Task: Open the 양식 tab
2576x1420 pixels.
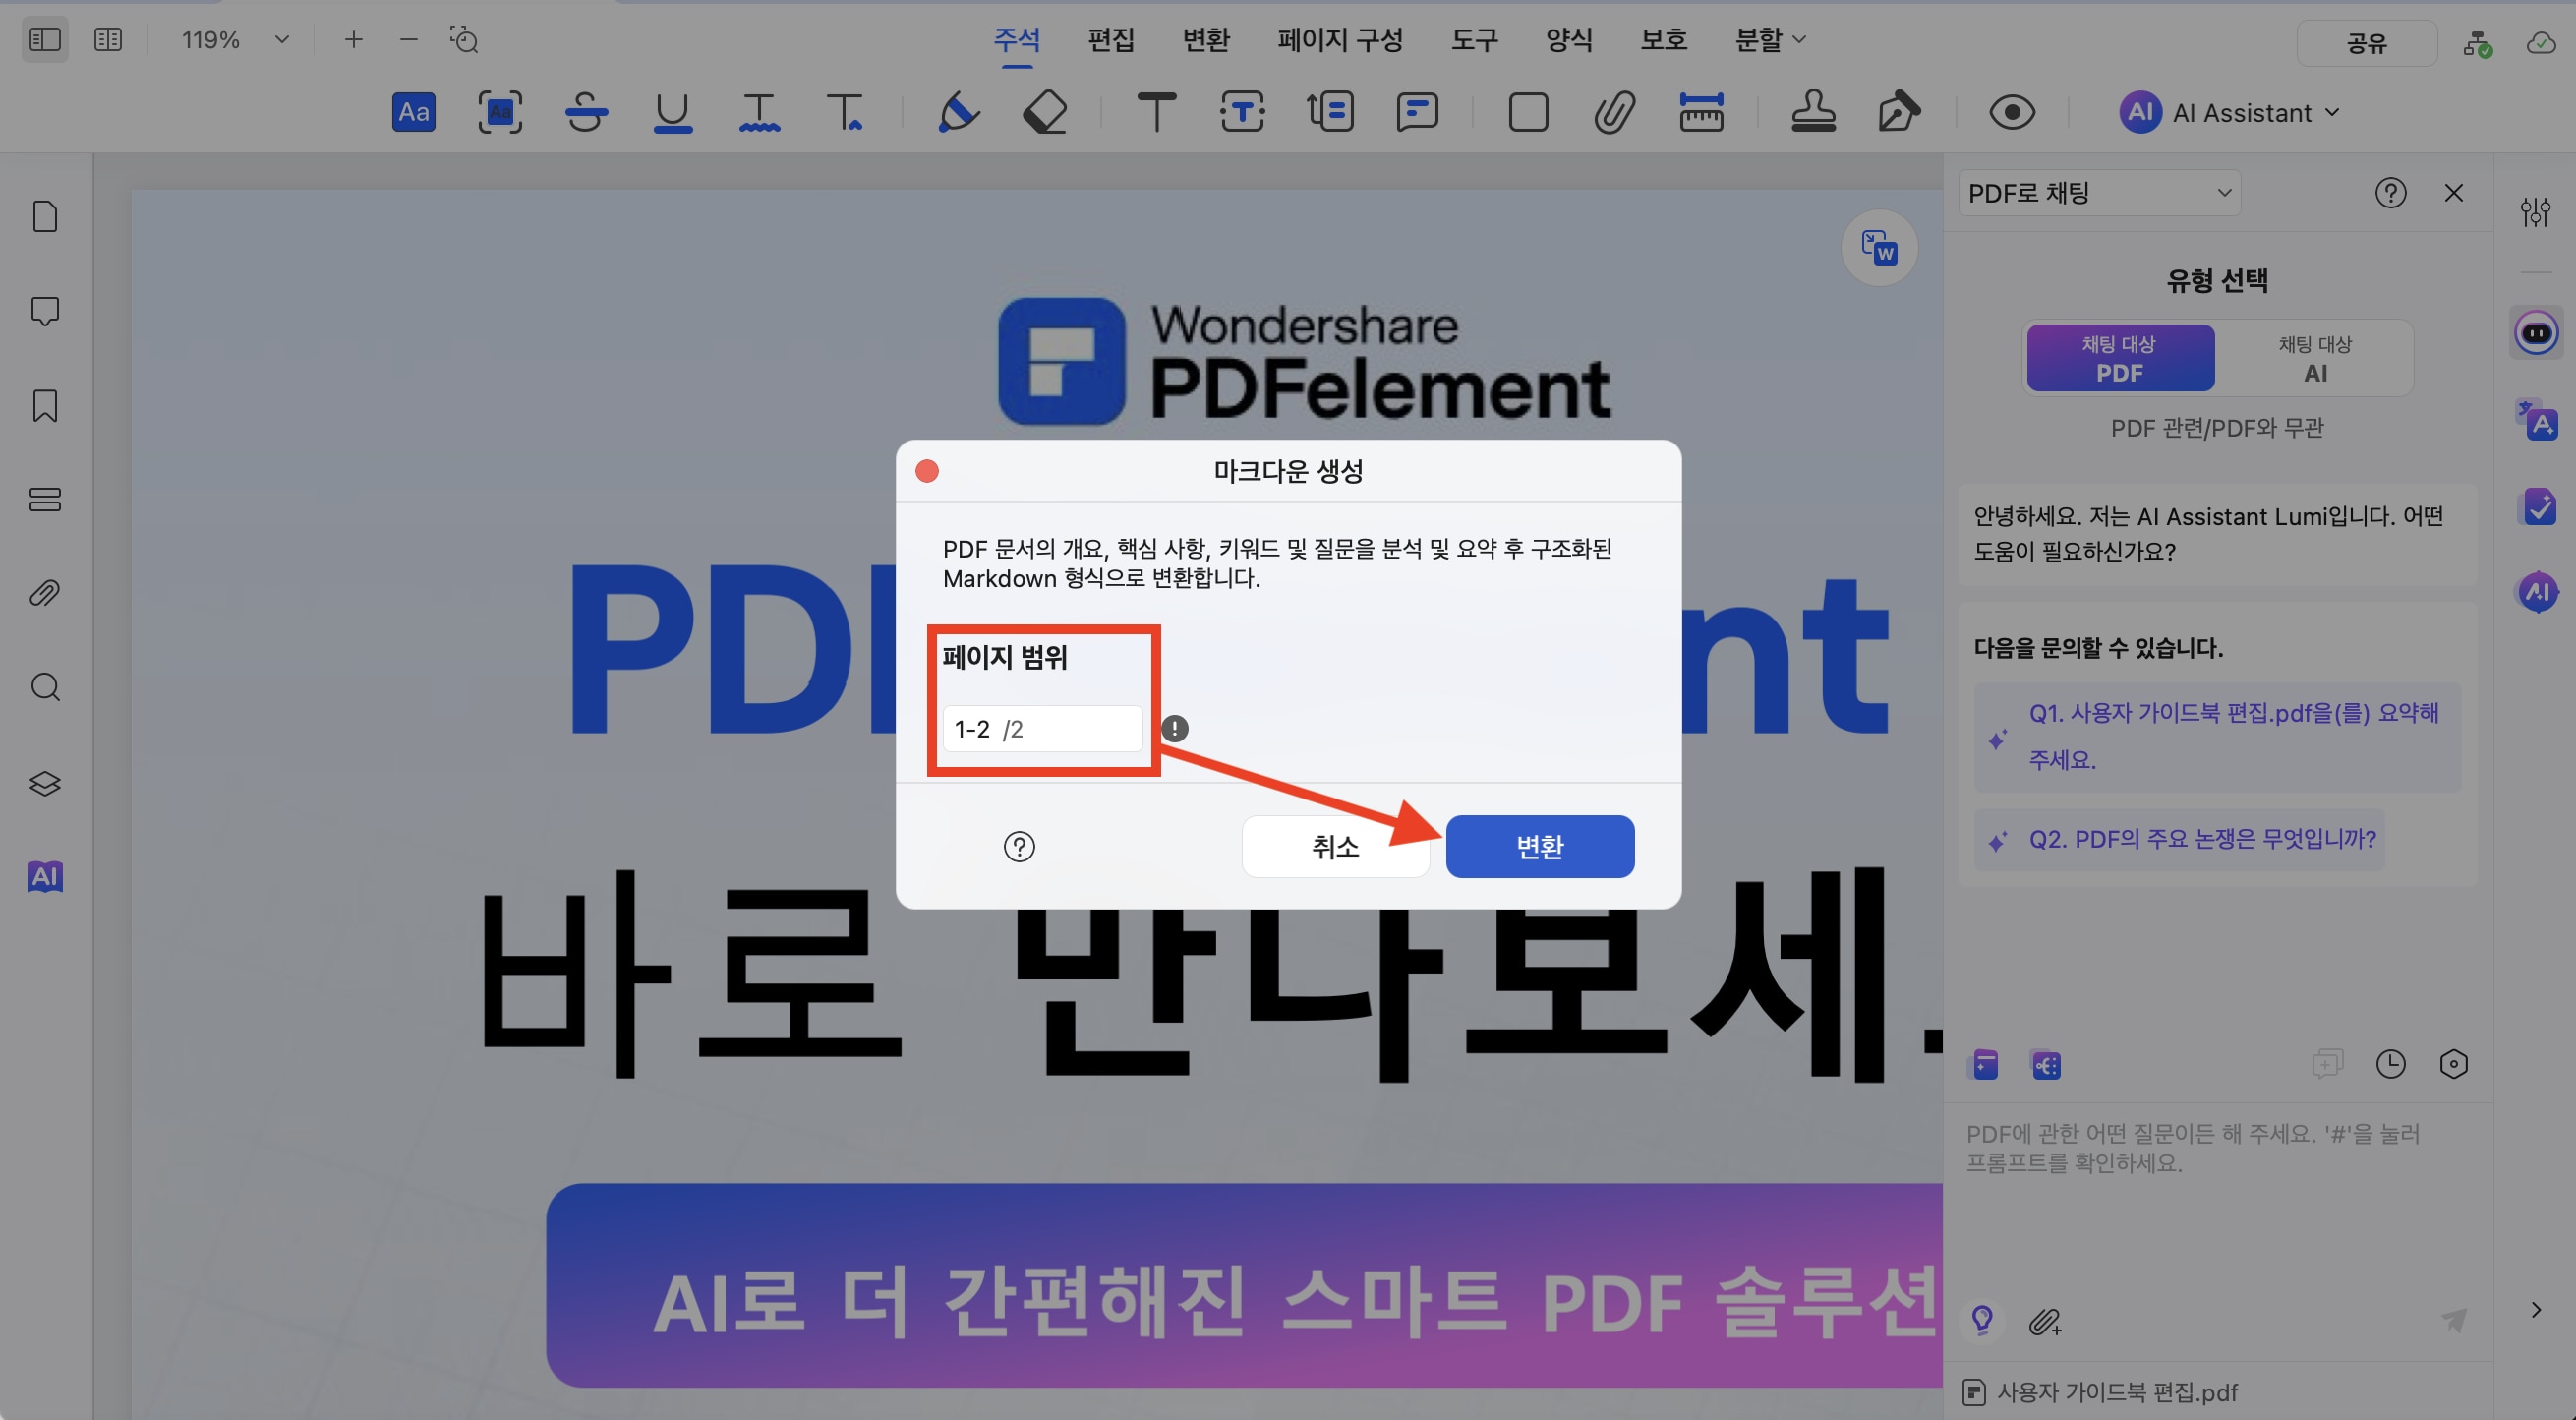Action: click(x=1568, y=40)
